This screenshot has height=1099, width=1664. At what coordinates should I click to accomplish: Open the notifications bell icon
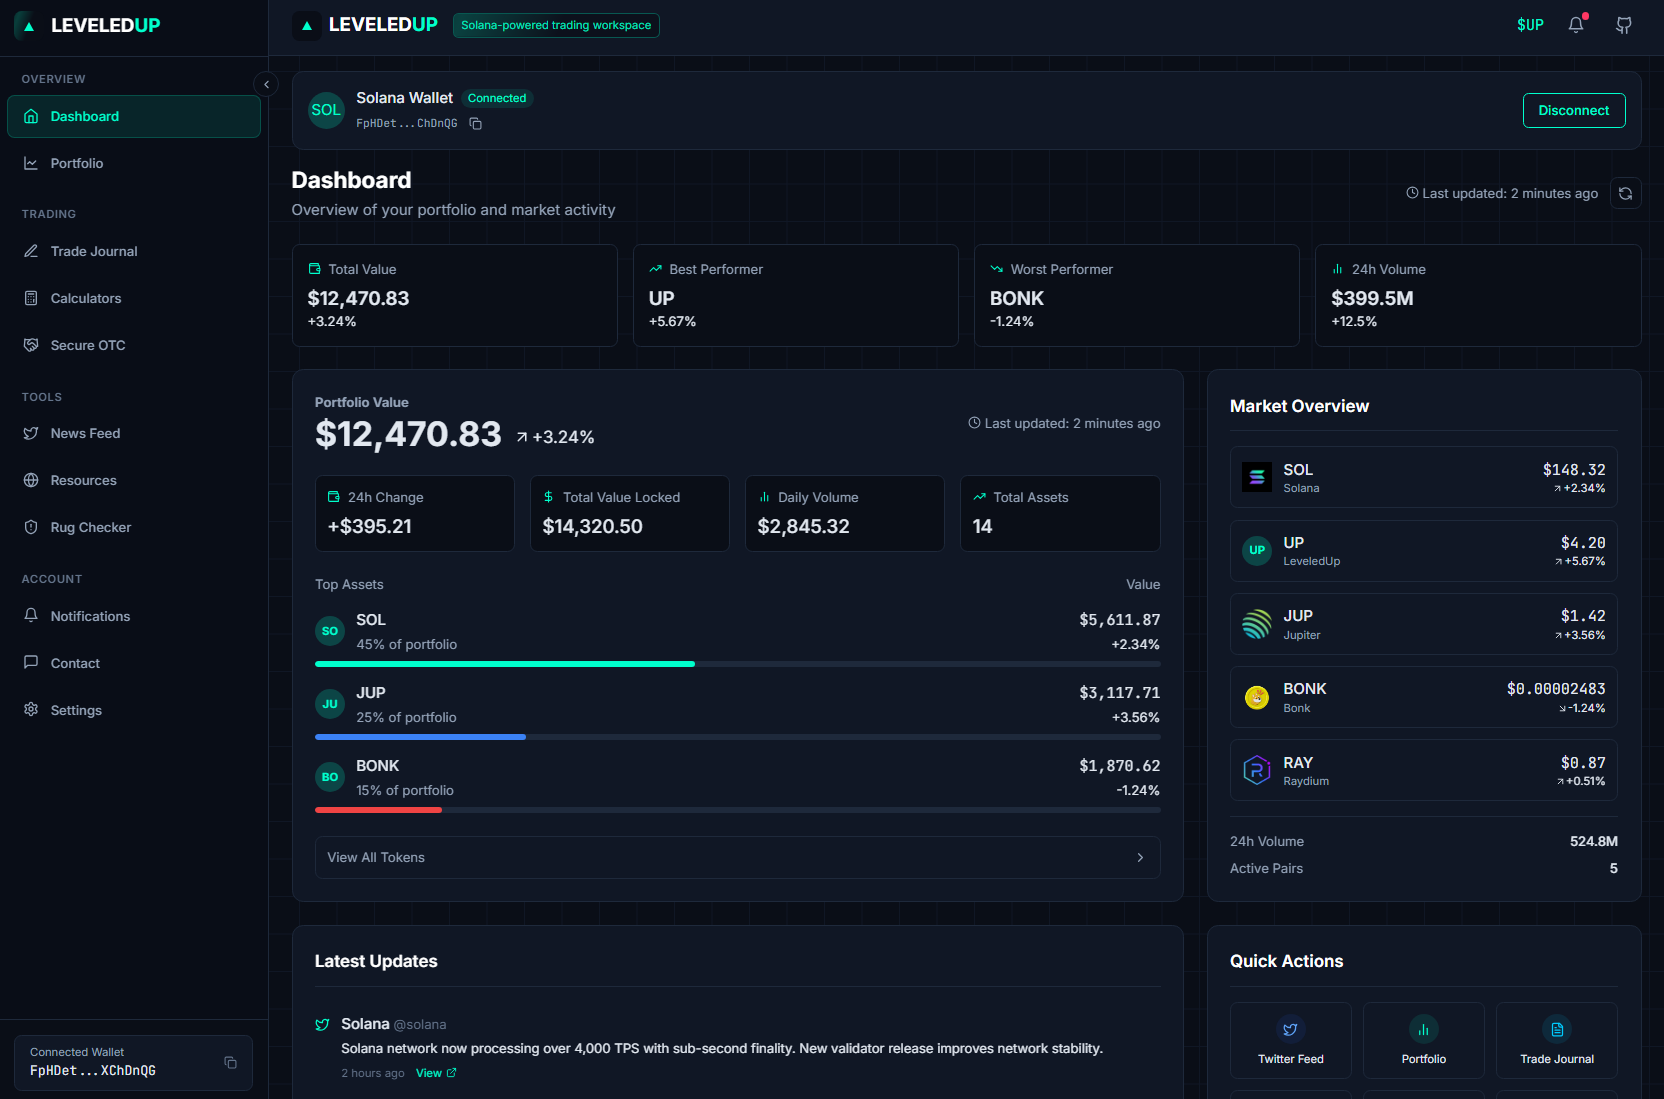[x=1575, y=24]
